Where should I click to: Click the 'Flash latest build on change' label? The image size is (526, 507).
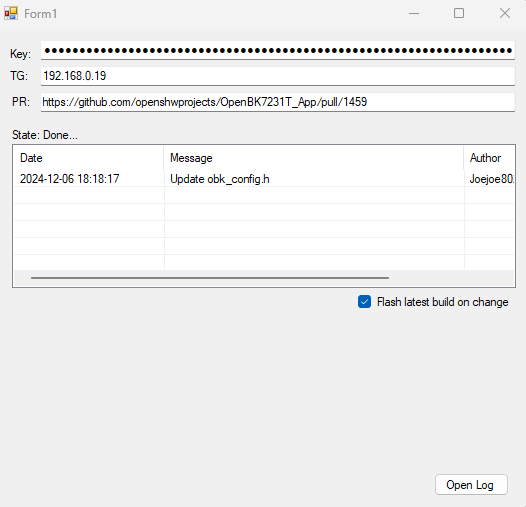coord(442,302)
